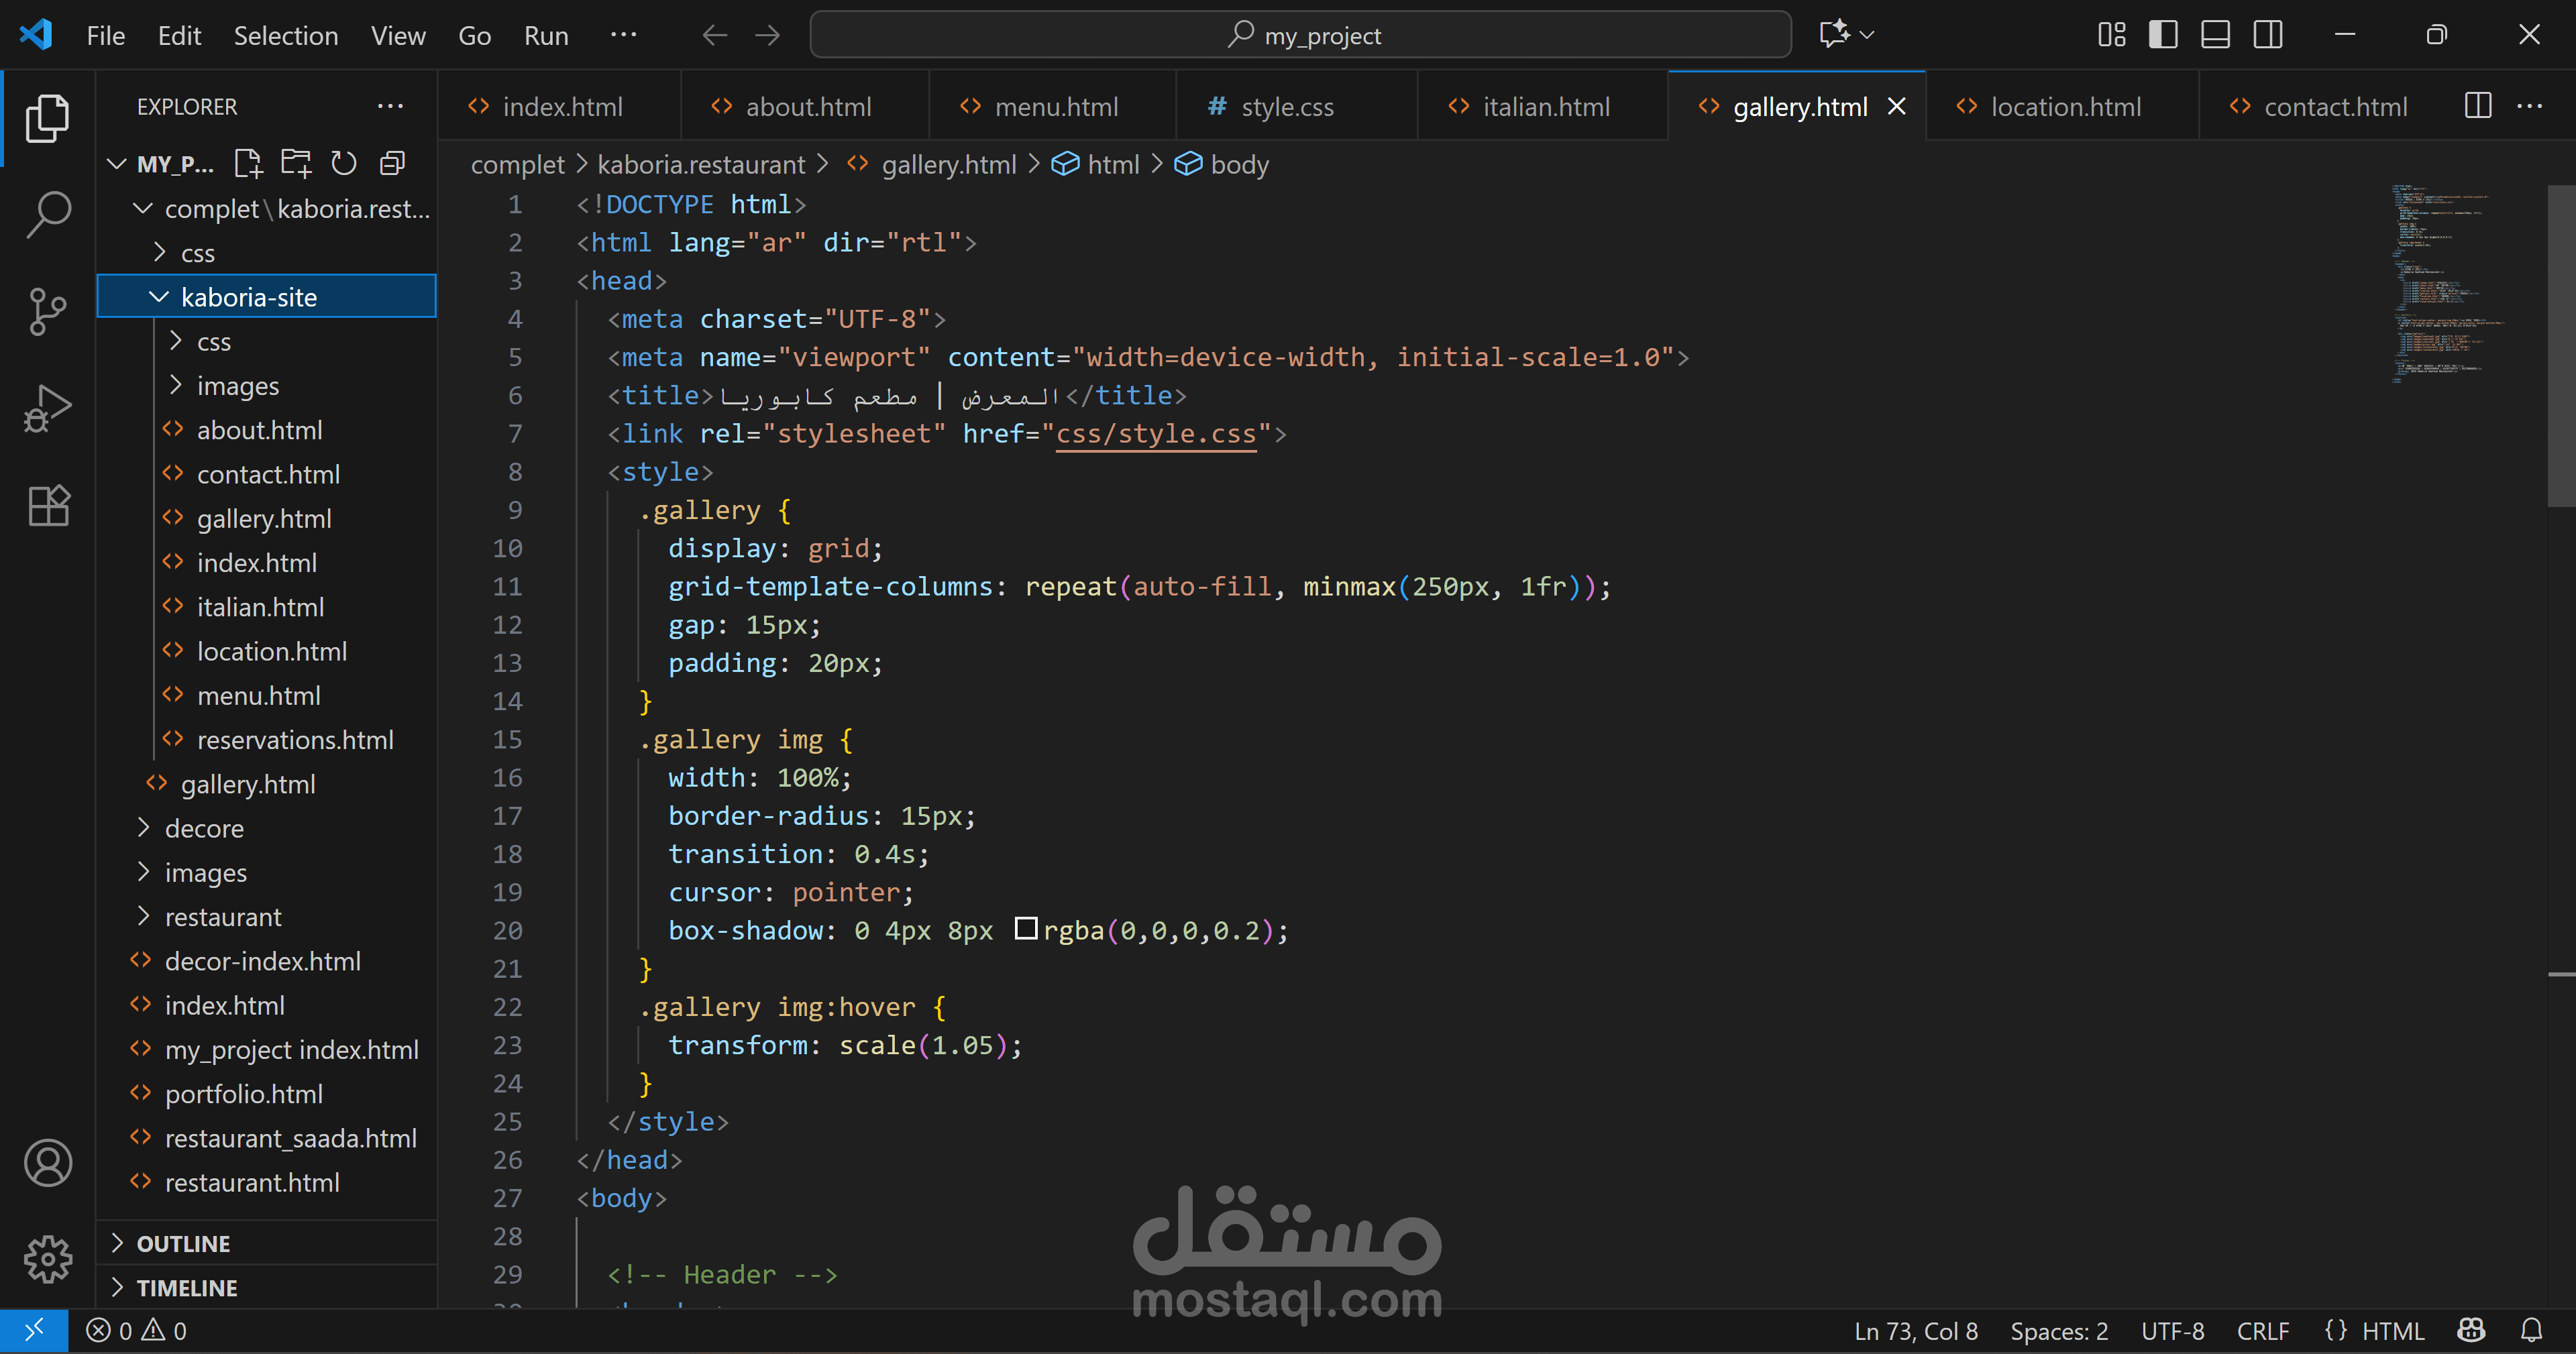Screen dimensions: 2576x1354
Task: Open the Run and Debug view
Action: tap(47, 408)
